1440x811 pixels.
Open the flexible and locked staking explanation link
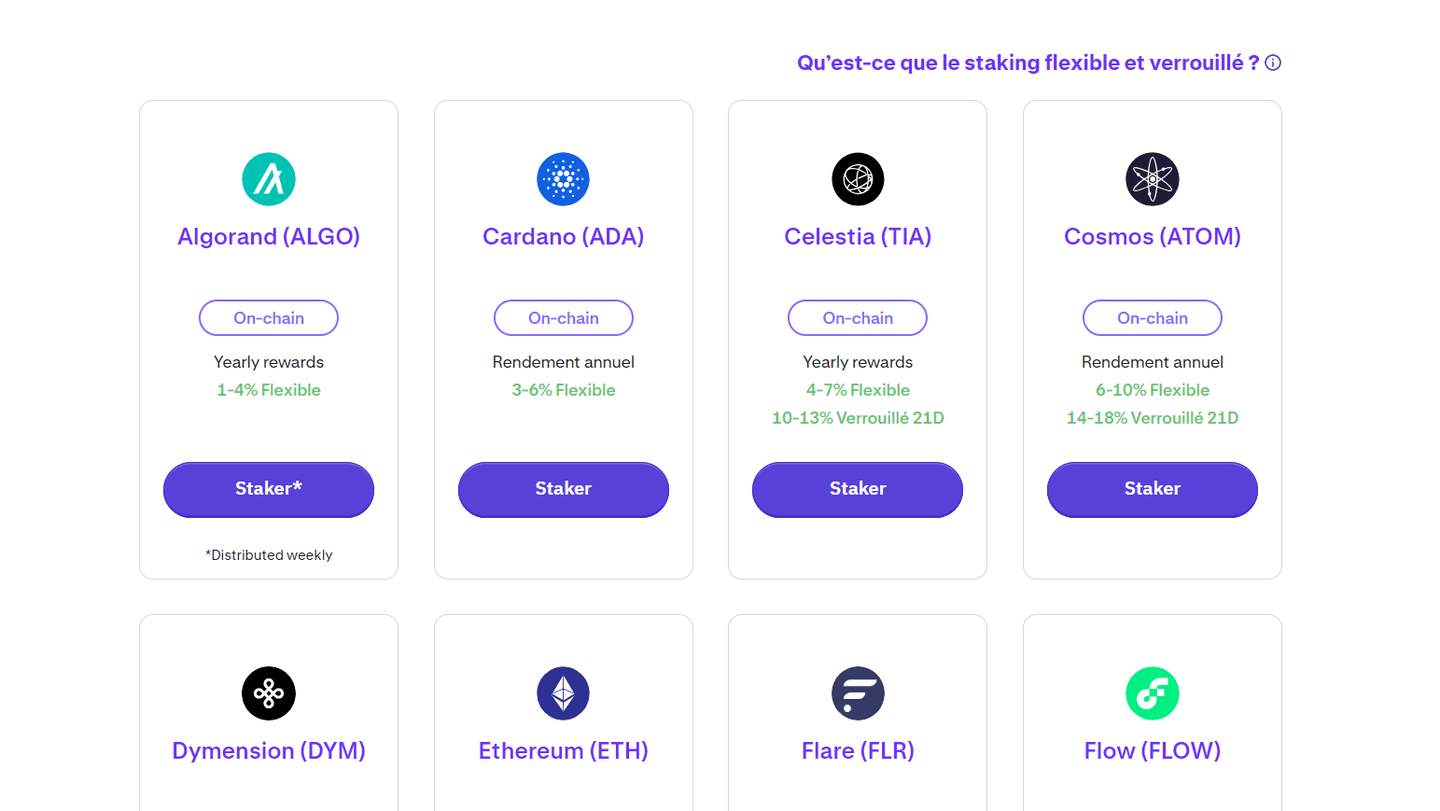coord(1027,63)
